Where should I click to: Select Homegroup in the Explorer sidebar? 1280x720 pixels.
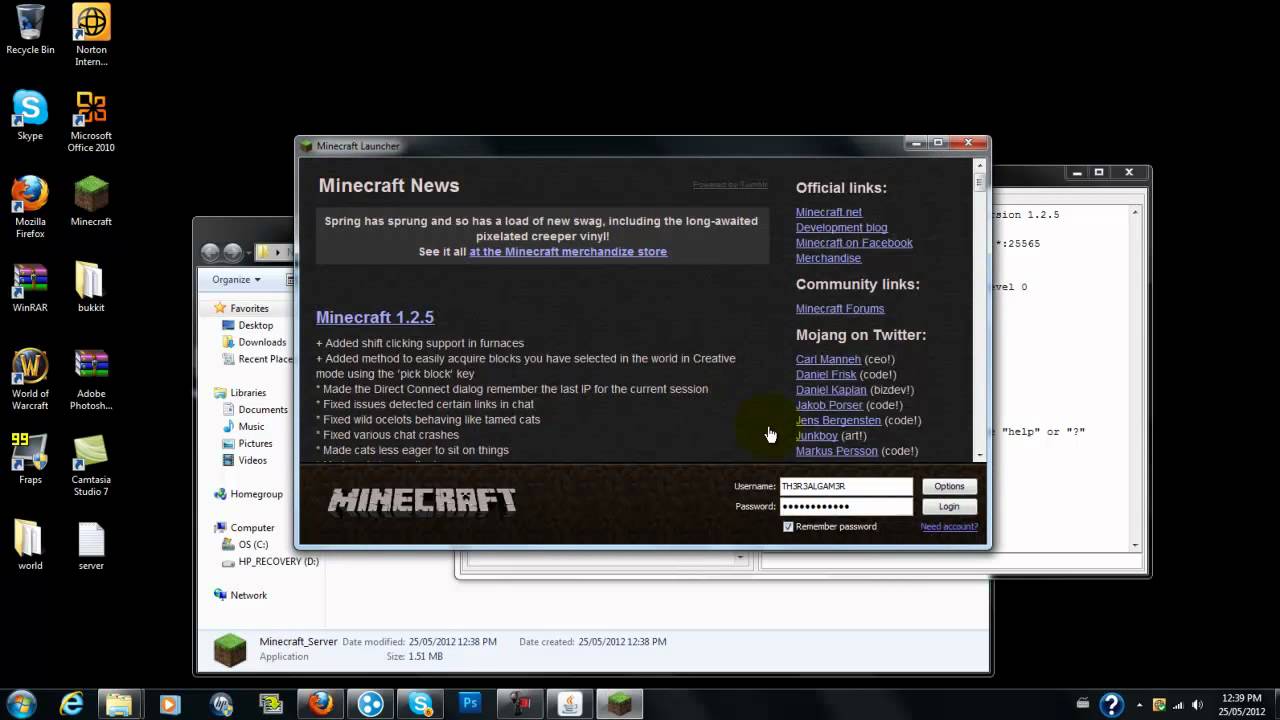257,494
